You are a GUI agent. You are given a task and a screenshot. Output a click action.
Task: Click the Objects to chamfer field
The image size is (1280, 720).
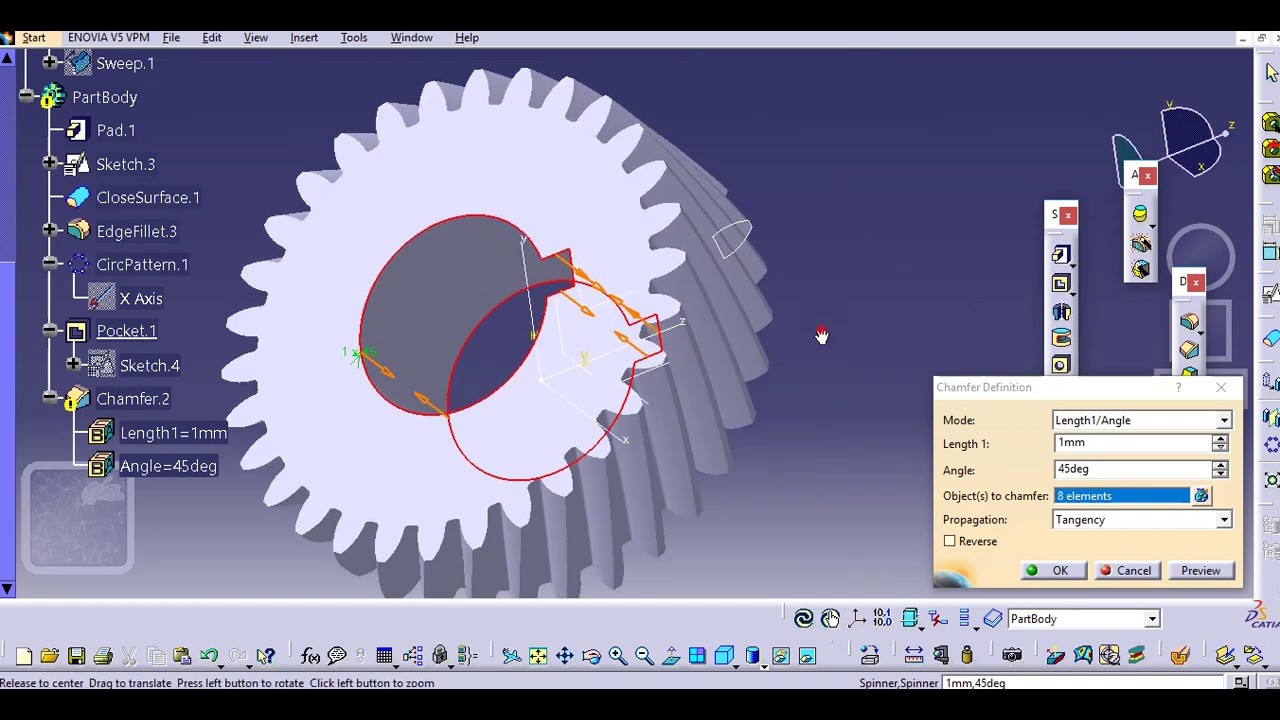[x=1122, y=496]
